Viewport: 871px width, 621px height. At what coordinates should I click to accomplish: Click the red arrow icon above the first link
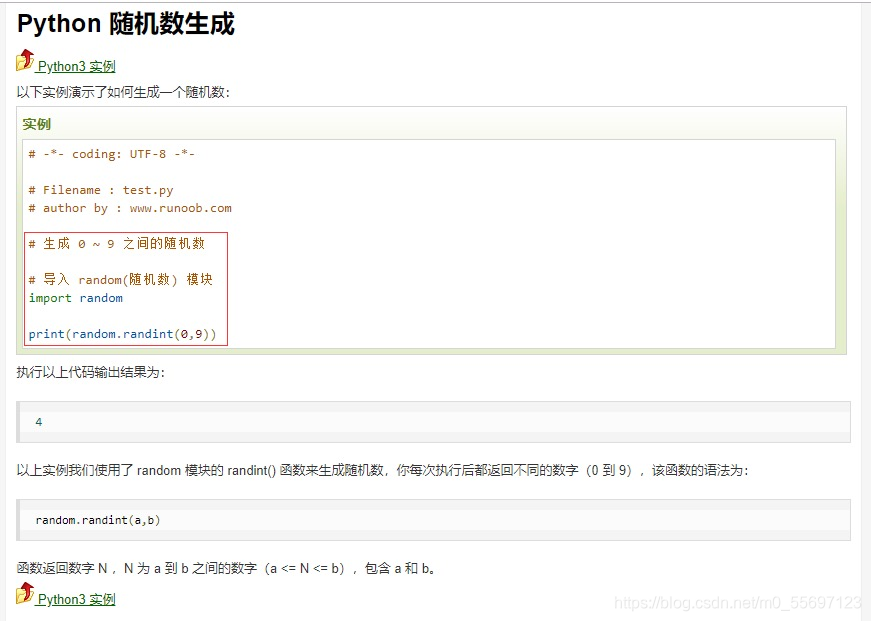click(x=28, y=55)
